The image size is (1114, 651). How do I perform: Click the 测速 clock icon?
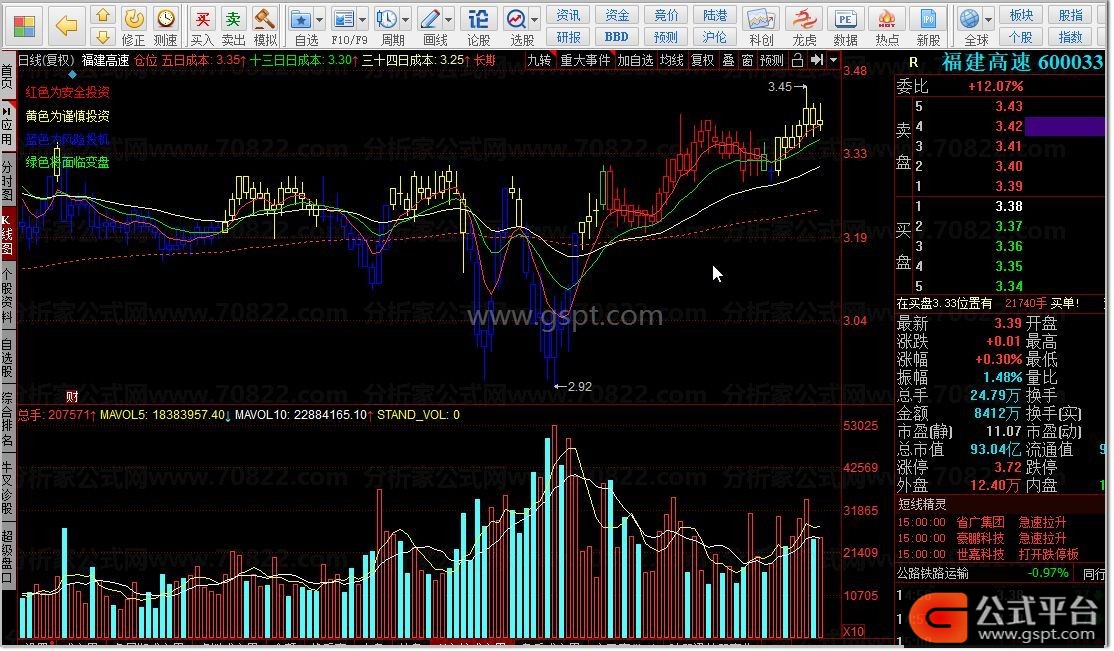(166, 18)
